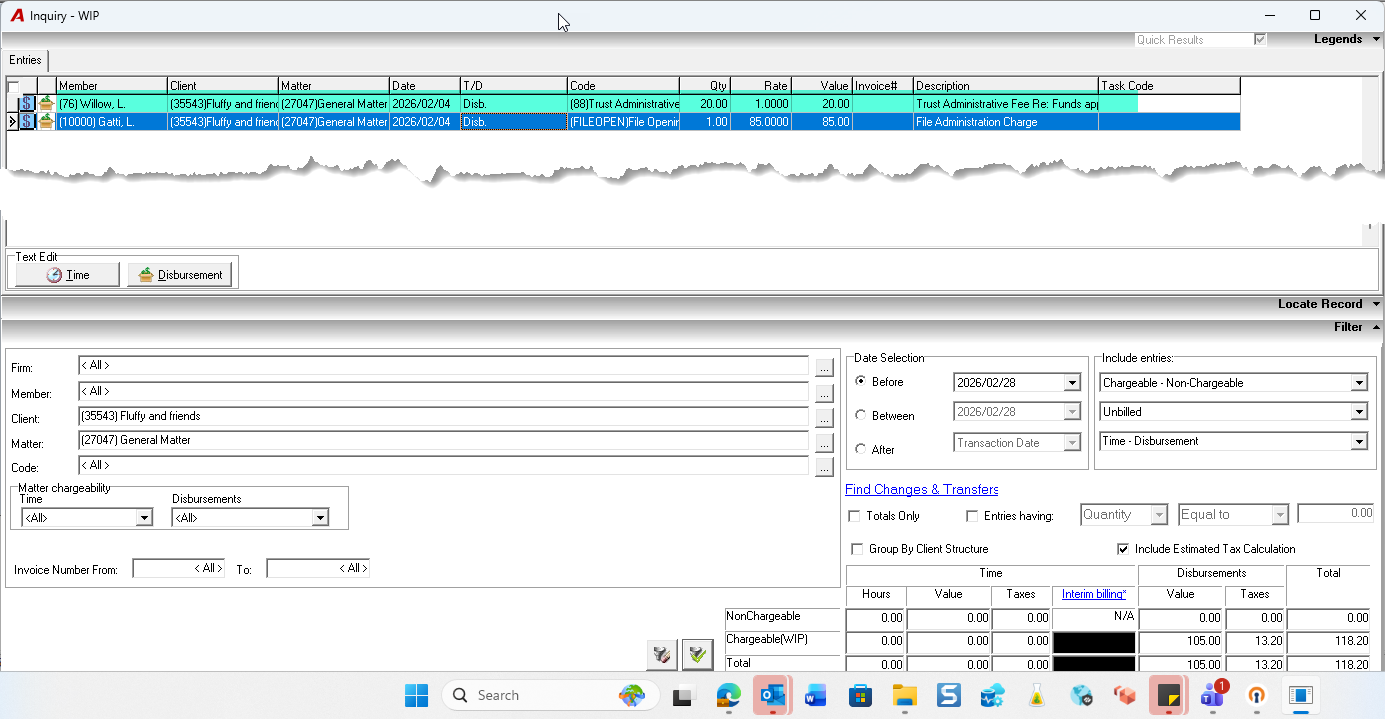Image resolution: width=1385 pixels, height=719 pixels.
Task: Click the dollar icon on Willow row
Action: pyautogui.click(x=28, y=103)
